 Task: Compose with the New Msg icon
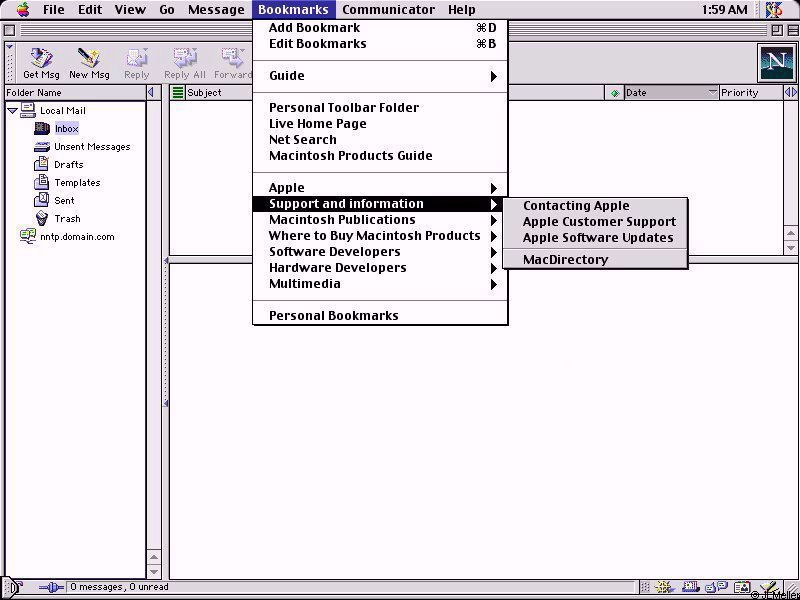click(89, 58)
